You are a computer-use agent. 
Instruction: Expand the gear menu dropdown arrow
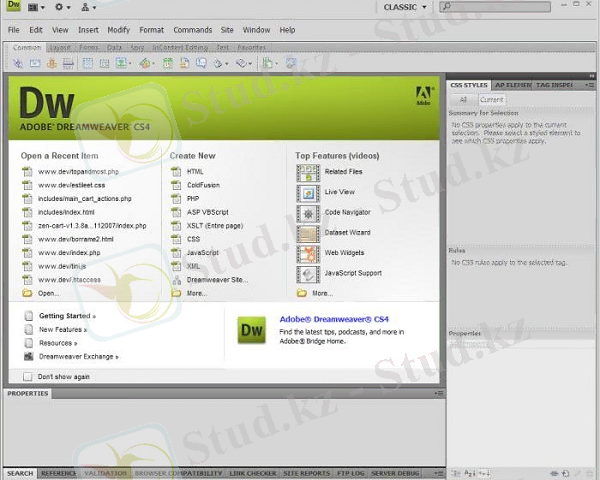pyautogui.click(x=68, y=8)
